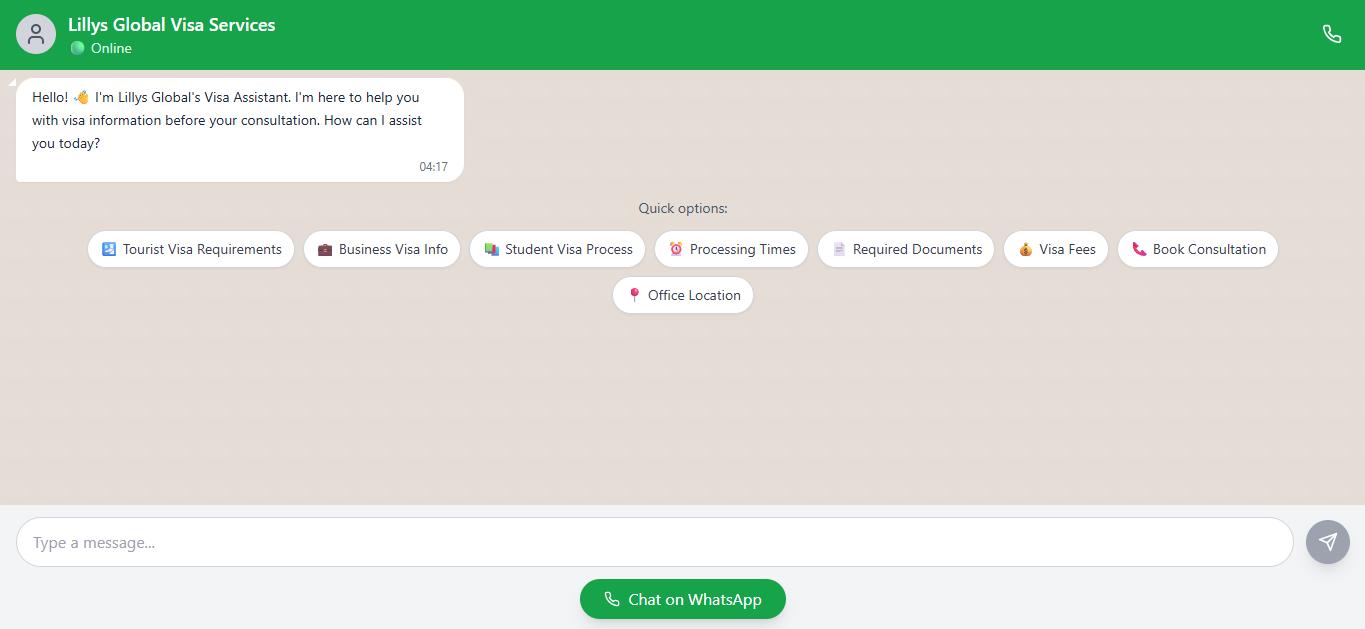The height and width of the screenshot is (629, 1365).
Task: Choose Student Visa Process option
Action: click(x=558, y=249)
